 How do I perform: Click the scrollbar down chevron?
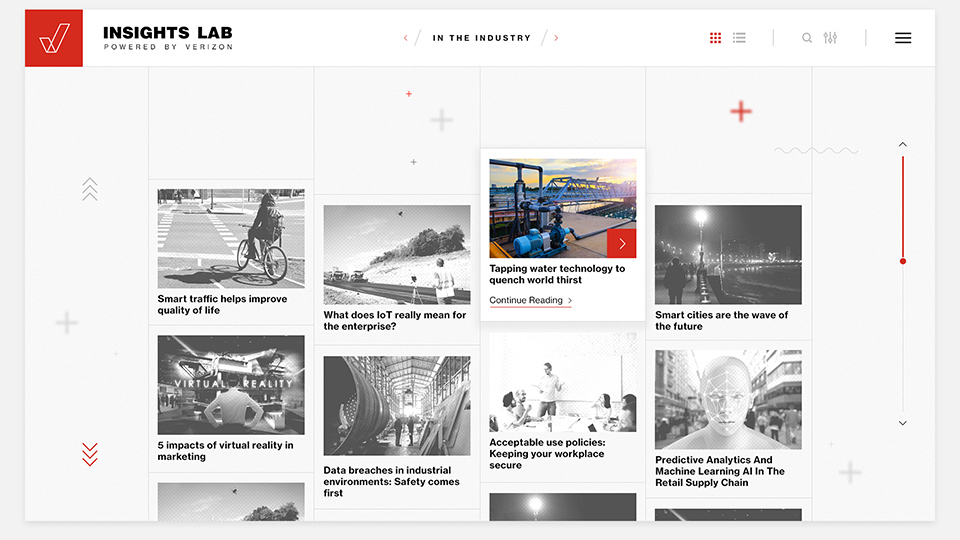(902, 423)
